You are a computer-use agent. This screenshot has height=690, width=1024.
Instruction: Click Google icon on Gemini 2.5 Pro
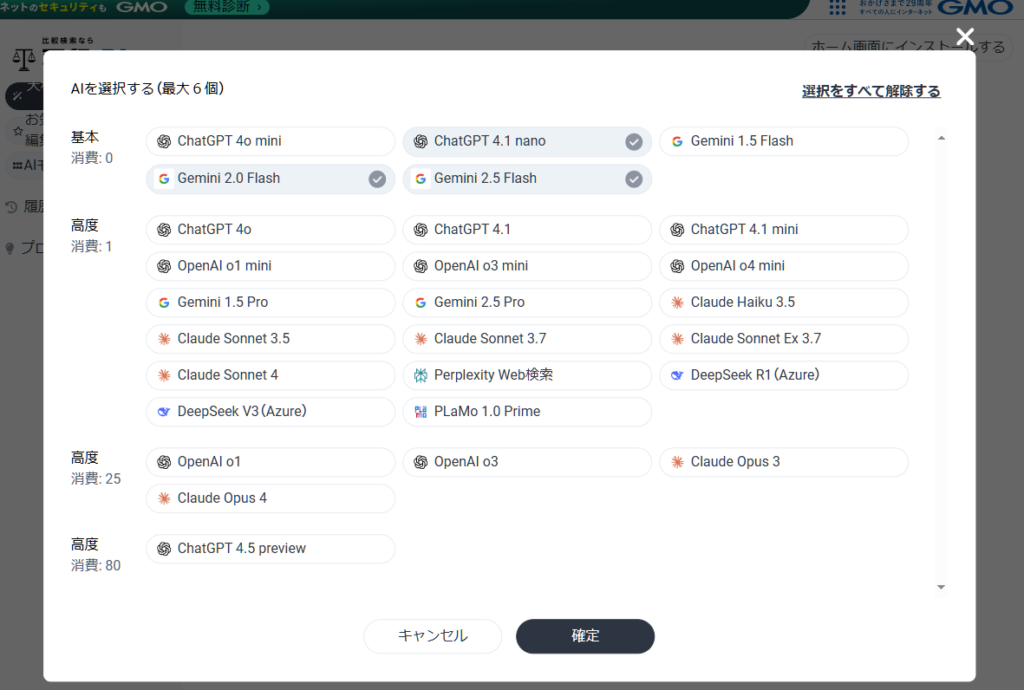(421, 303)
